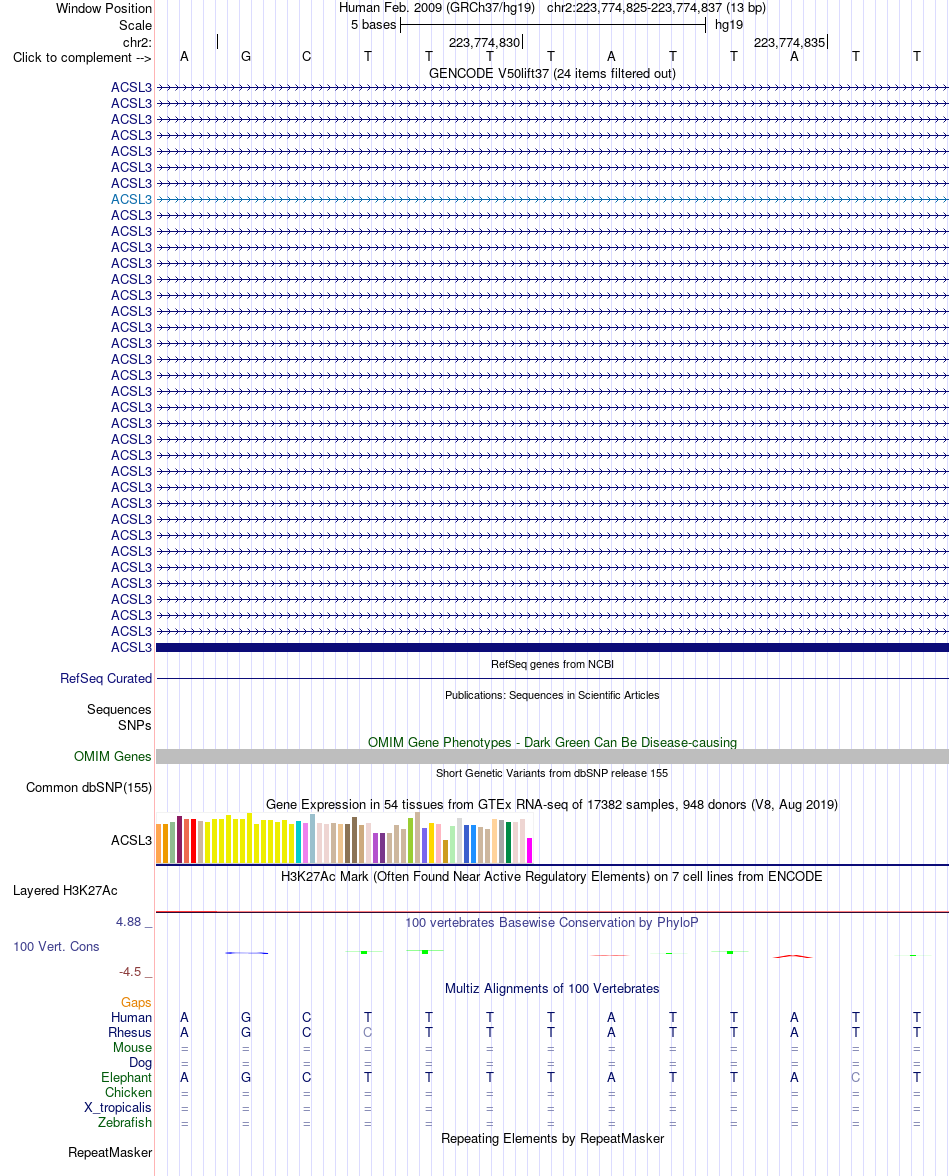Screen dimensions: 950x1176
Task: Click the 223,774,830 ruler coordinate
Action: (x=484, y=43)
